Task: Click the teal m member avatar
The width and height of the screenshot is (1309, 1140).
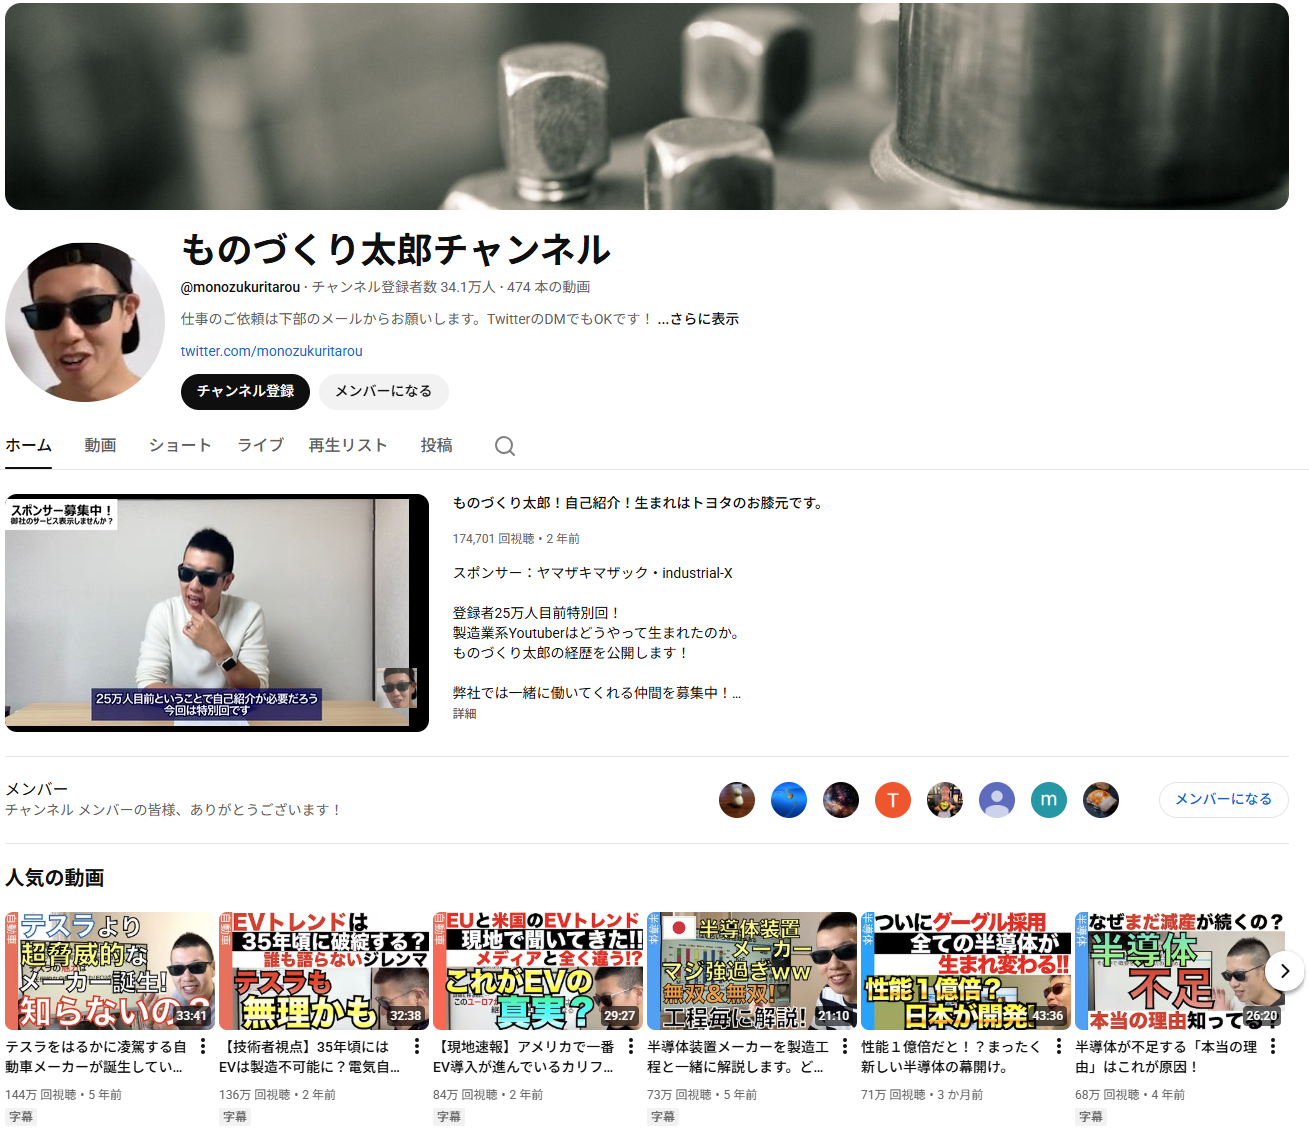Action: point(1048,800)
